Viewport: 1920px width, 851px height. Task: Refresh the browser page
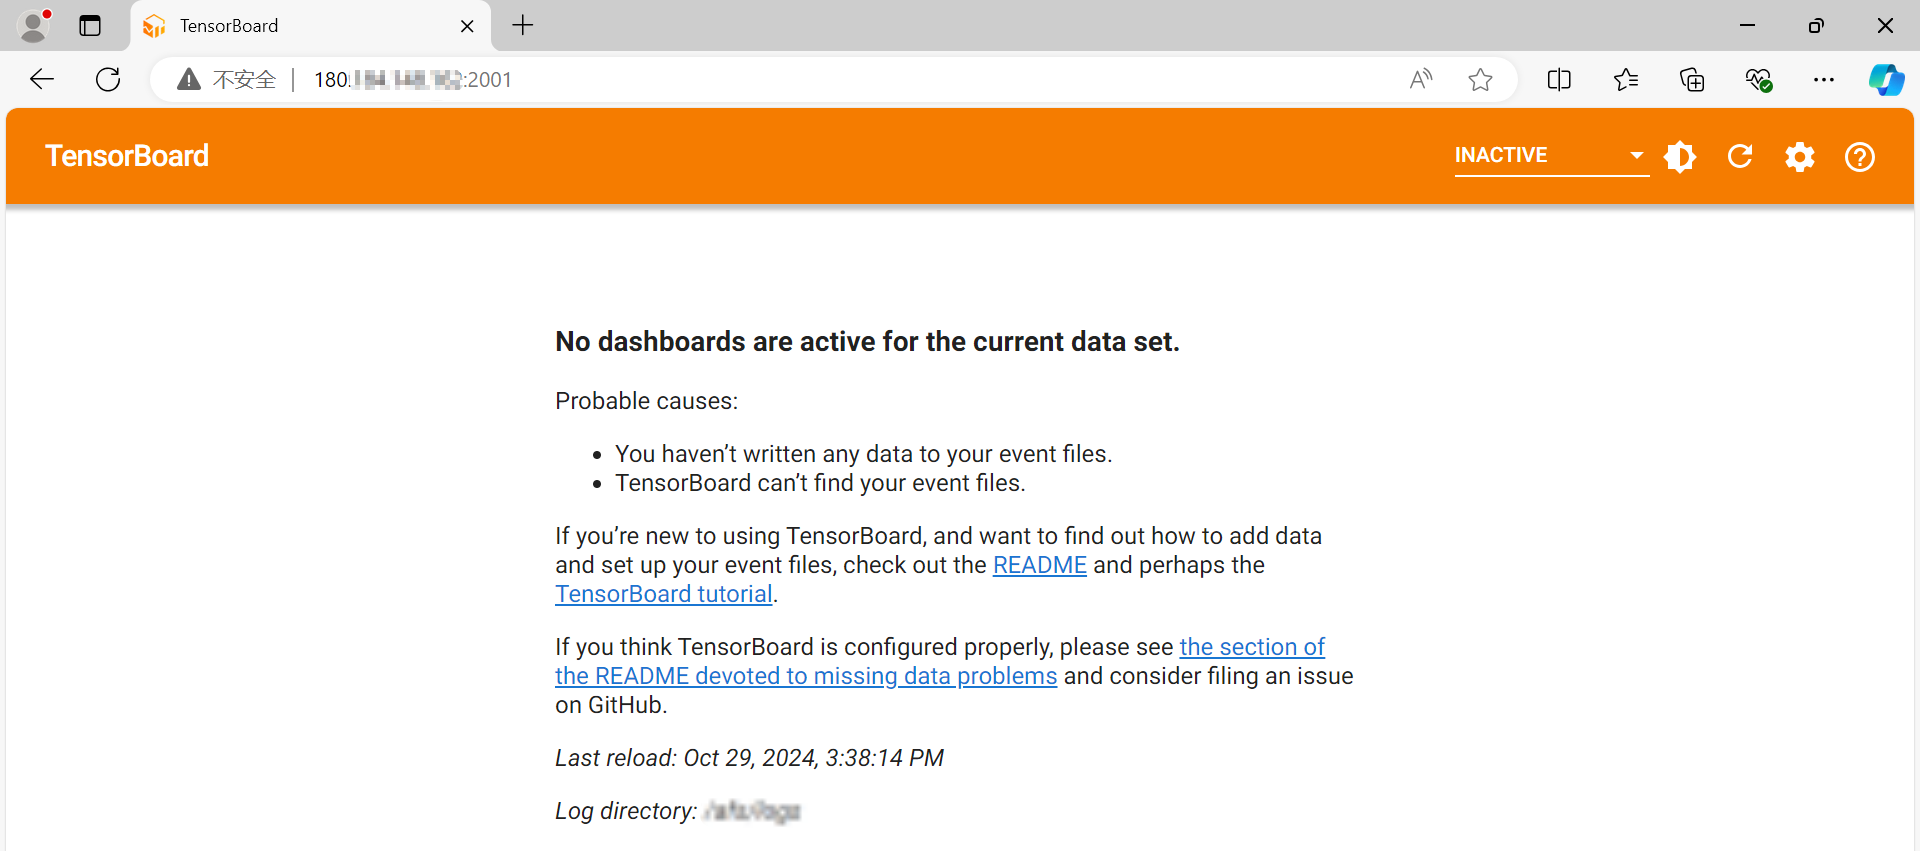tap(108, 80)
